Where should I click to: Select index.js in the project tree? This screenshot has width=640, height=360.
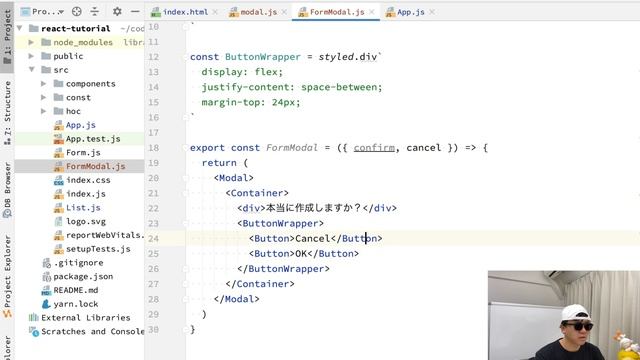[x=86, y=194]
